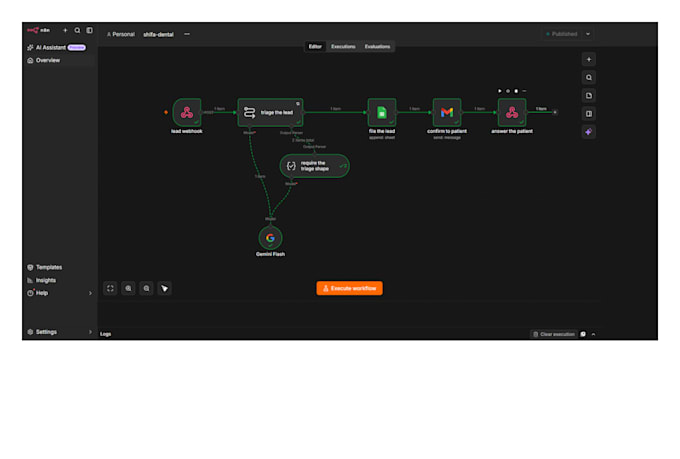Toggle the side panel icon on right toolbar

click(588, 114)
